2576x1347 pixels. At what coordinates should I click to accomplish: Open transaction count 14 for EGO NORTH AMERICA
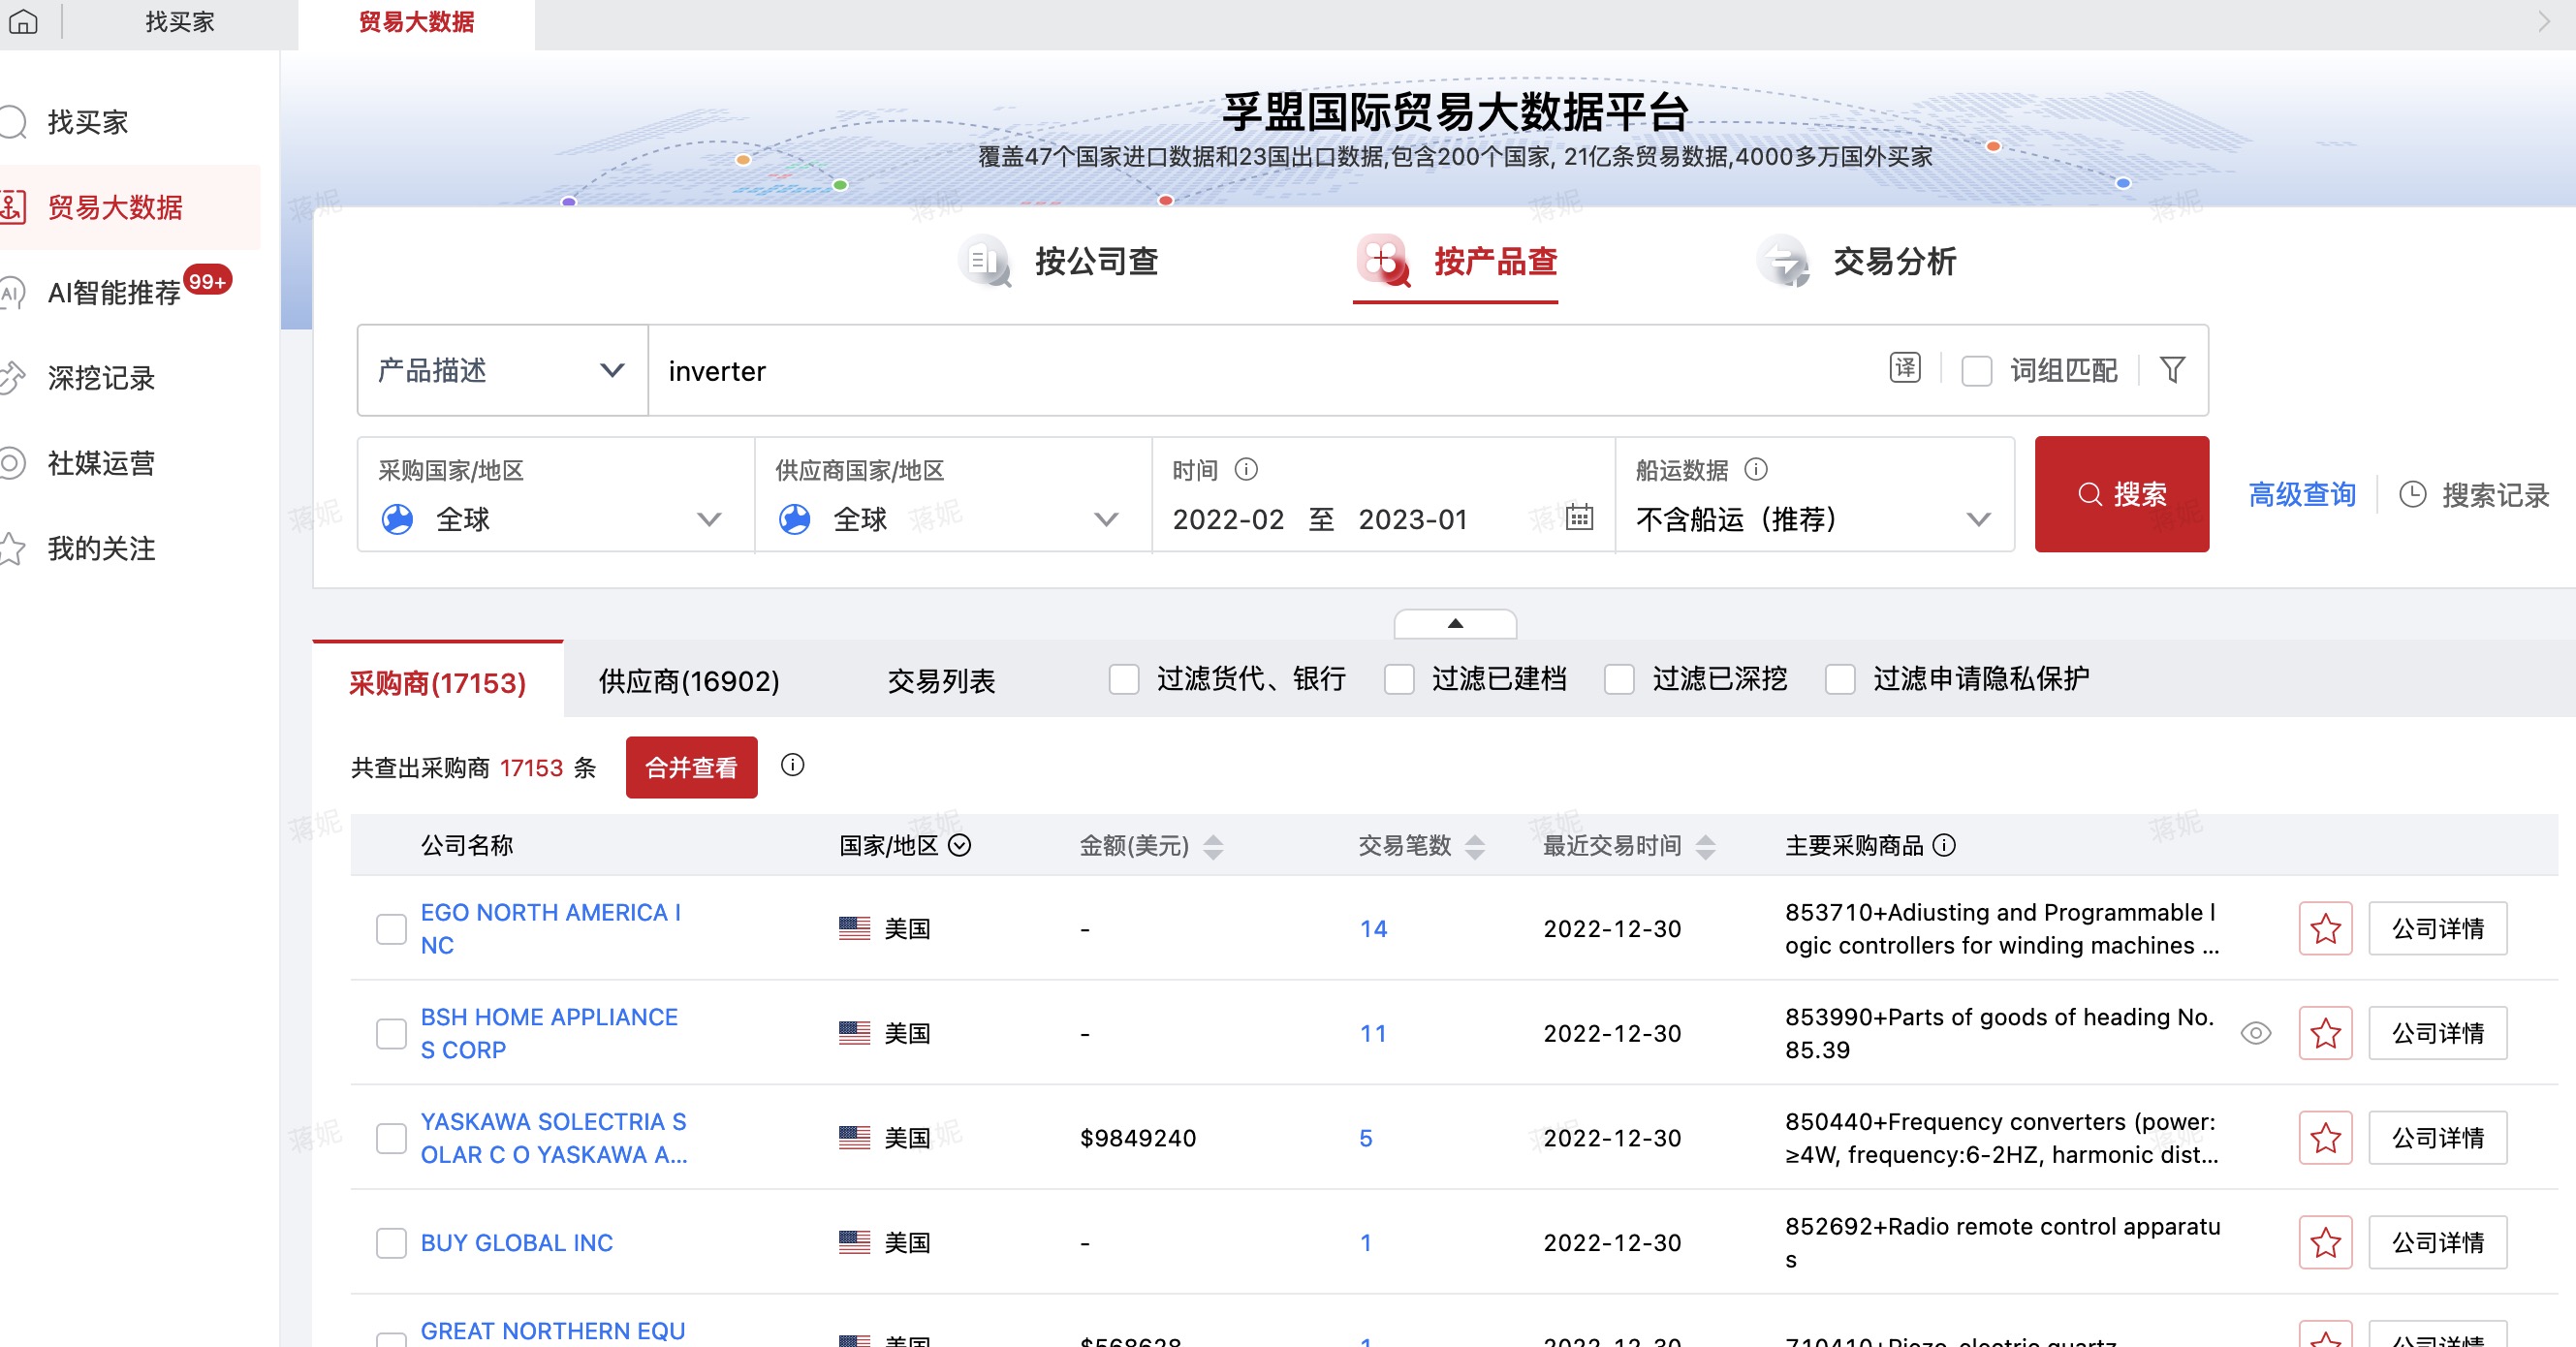click(x=1374, y=929)
